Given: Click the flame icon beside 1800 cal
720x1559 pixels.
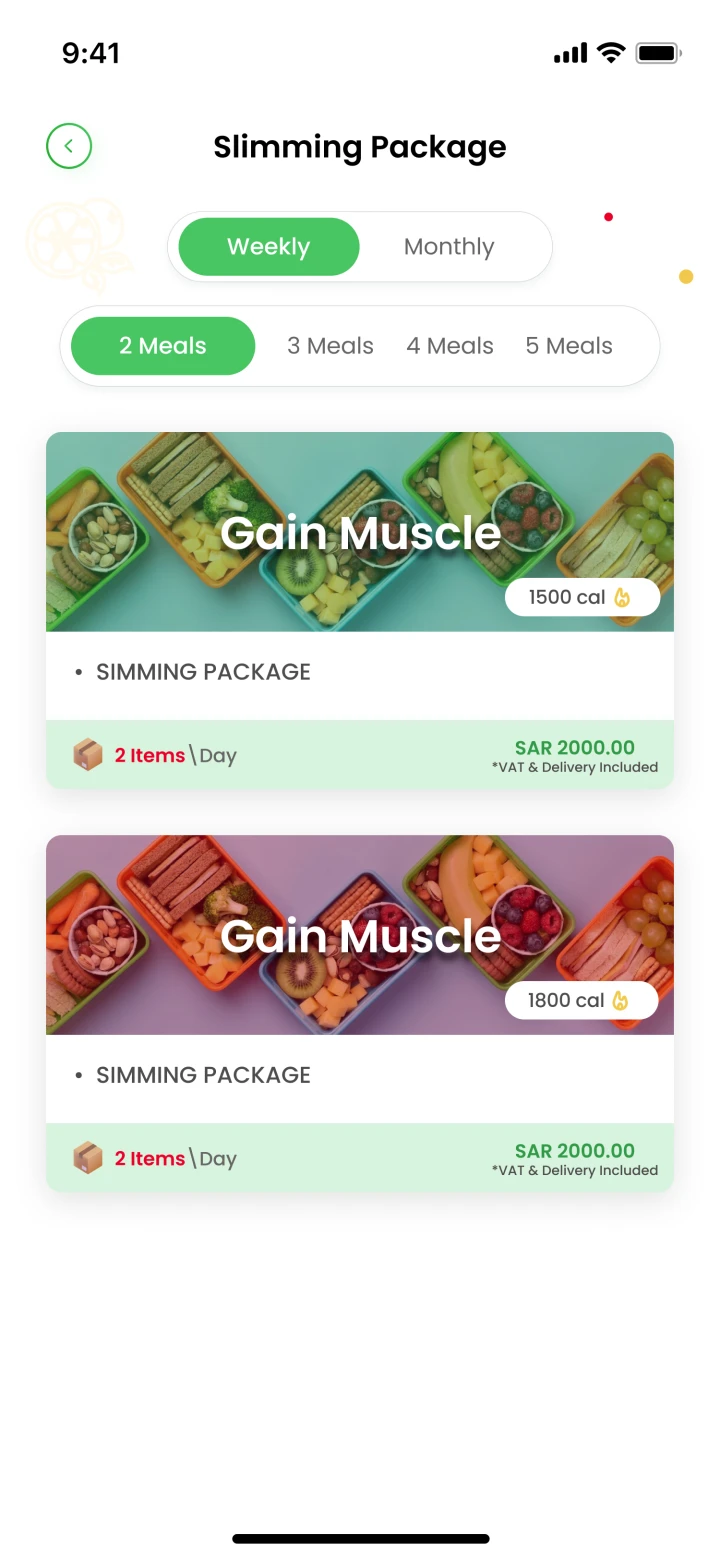Looking at the screenshot, I should coord(621,1001).
